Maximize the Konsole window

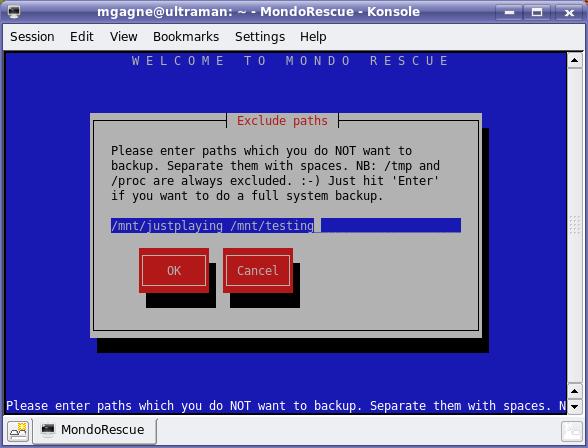[537, 12]
